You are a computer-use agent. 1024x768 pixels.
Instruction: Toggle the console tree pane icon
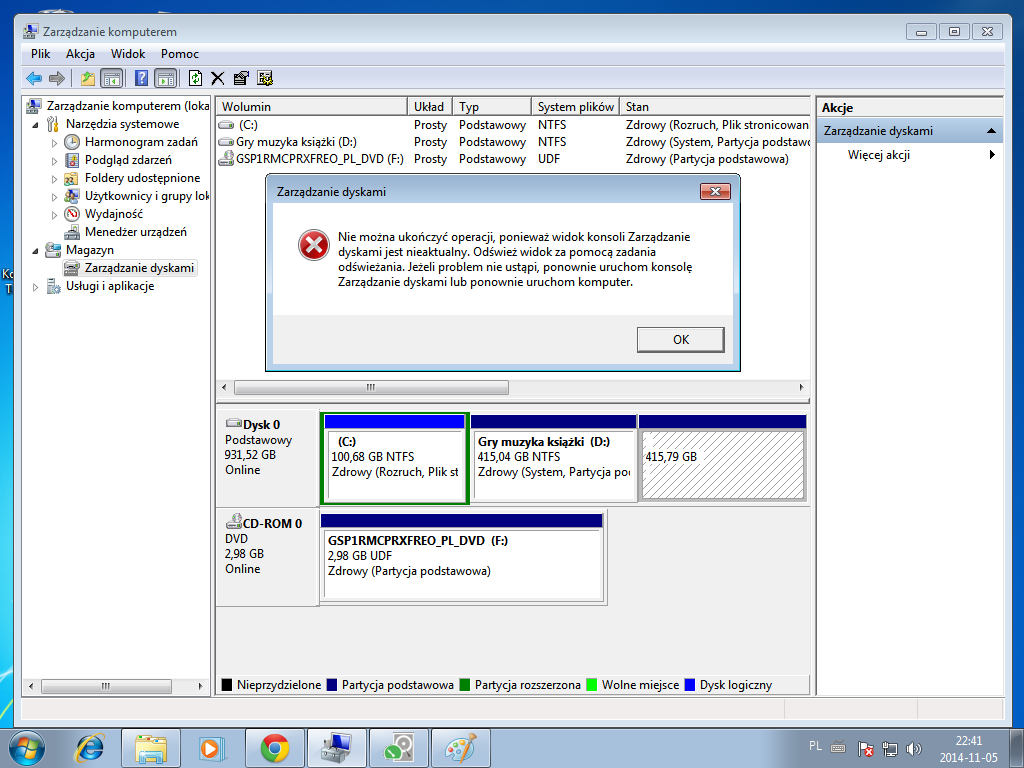pyautogui.click(x=112, y=78)
